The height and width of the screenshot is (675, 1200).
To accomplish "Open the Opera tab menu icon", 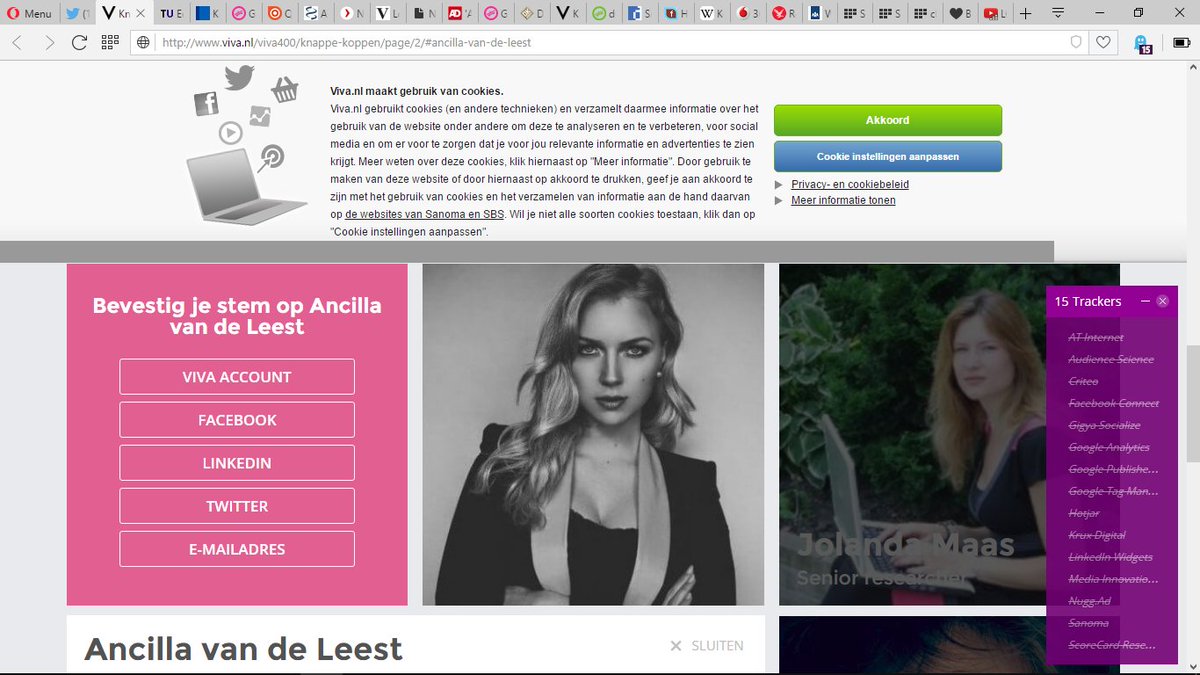I will pos(1059,13).
